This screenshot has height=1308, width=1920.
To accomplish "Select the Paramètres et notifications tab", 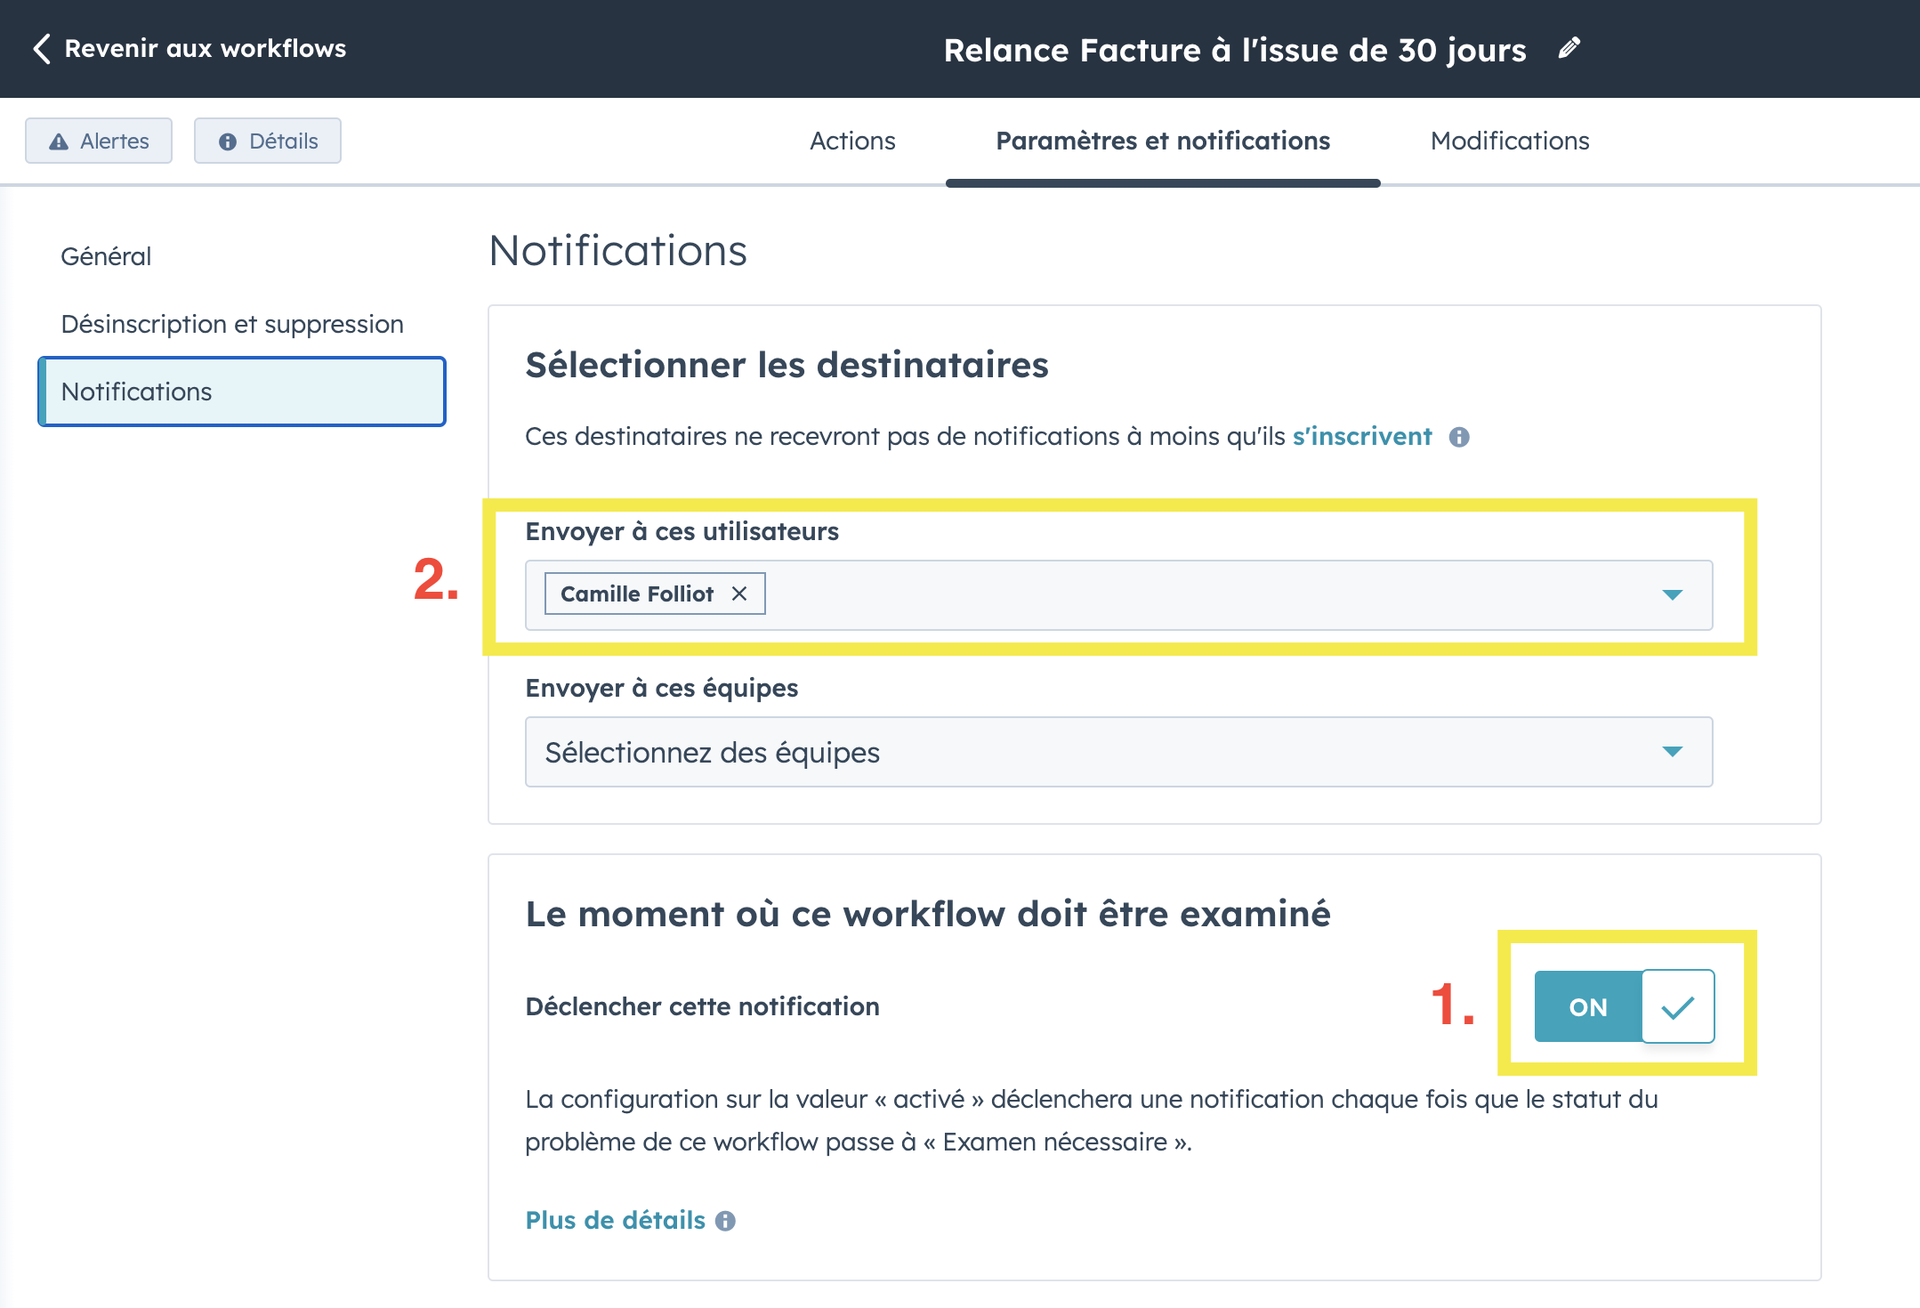I will (x=1162, y=141).
